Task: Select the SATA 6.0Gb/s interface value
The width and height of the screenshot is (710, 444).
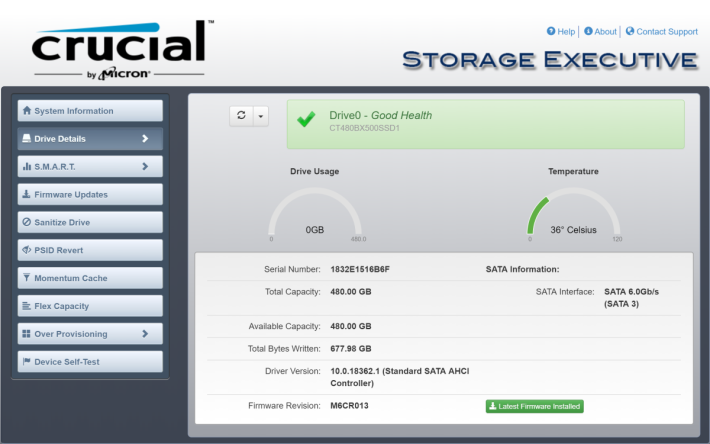Action: coord(632,298)
